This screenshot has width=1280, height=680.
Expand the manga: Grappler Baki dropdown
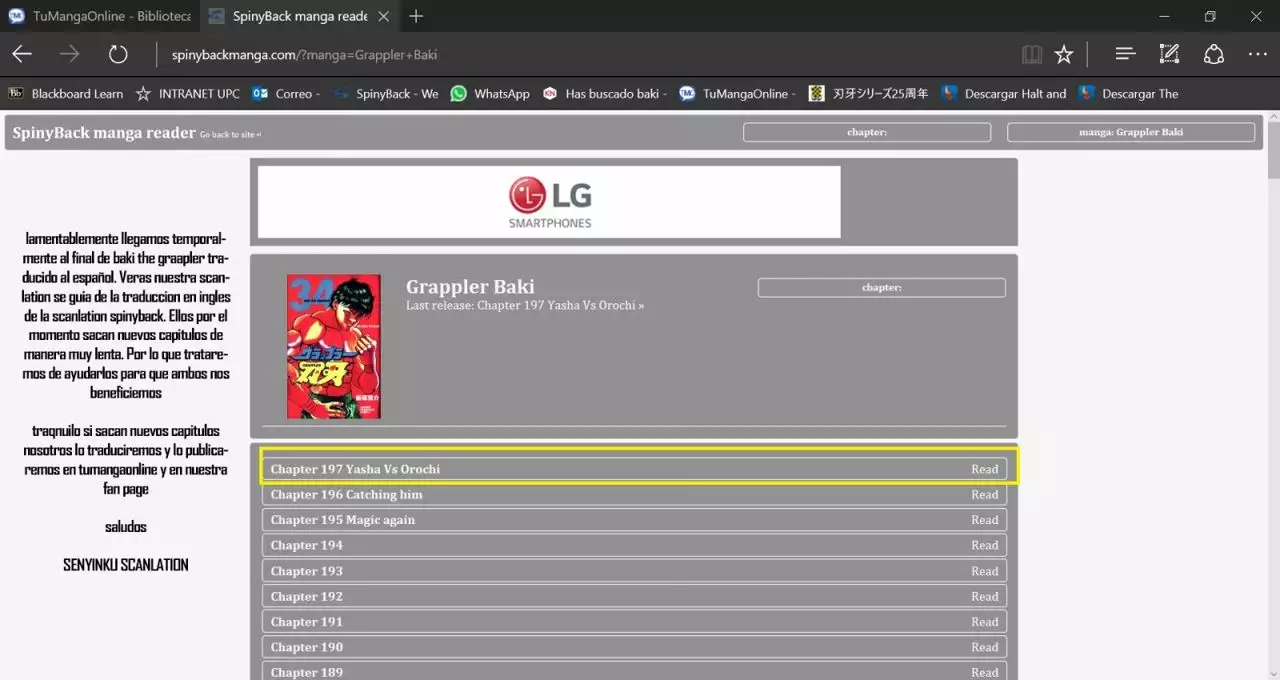click(x=1130, y=132)
